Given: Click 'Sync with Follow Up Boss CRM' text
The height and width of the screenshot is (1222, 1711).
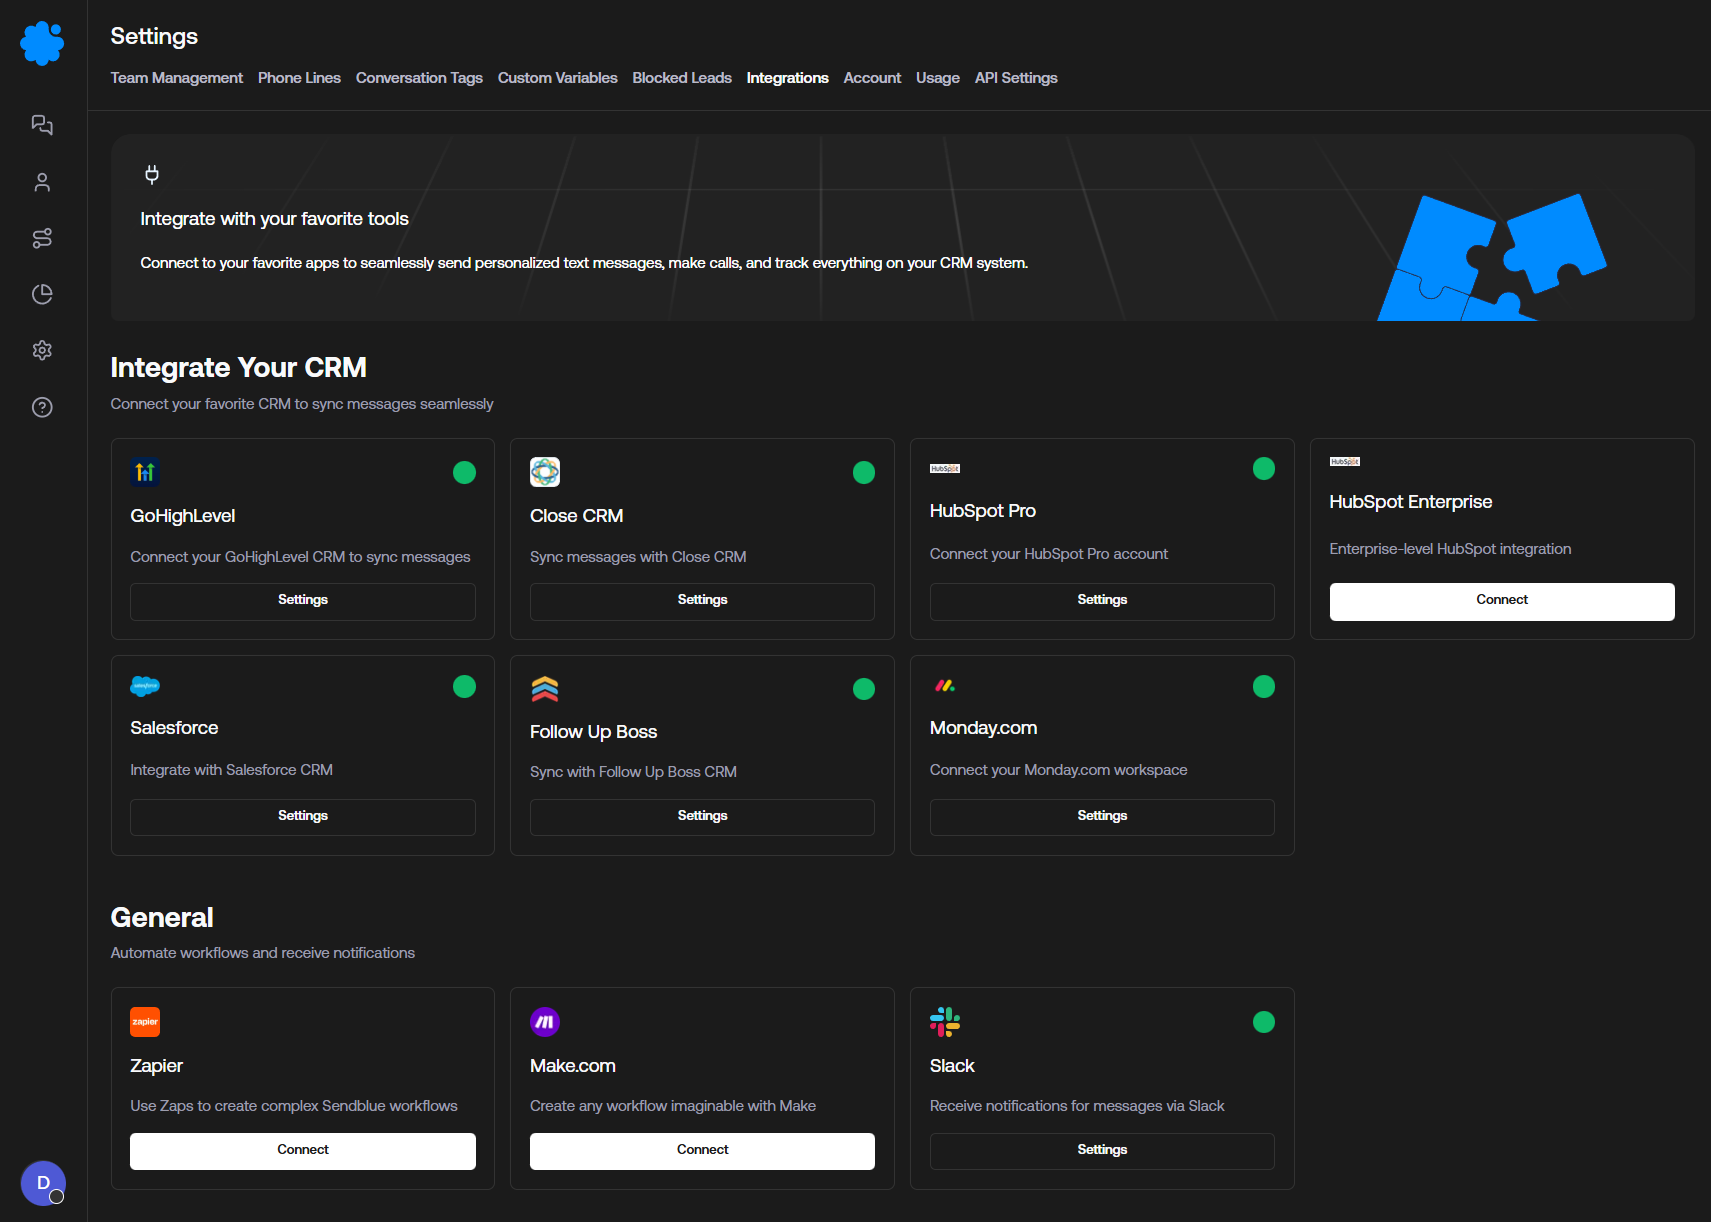Looking at the screenshot, I should coord(633,772).
